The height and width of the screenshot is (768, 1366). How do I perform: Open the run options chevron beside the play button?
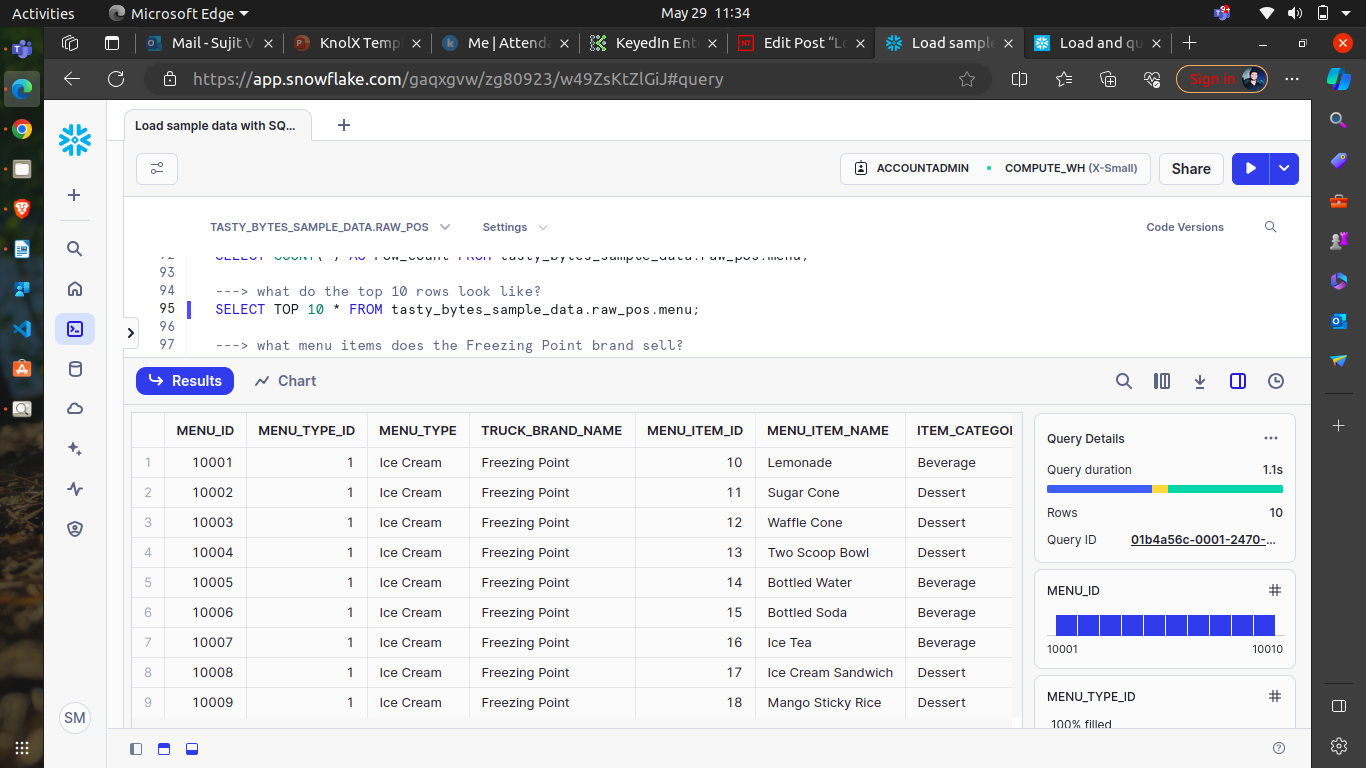tap(1282, 168)
